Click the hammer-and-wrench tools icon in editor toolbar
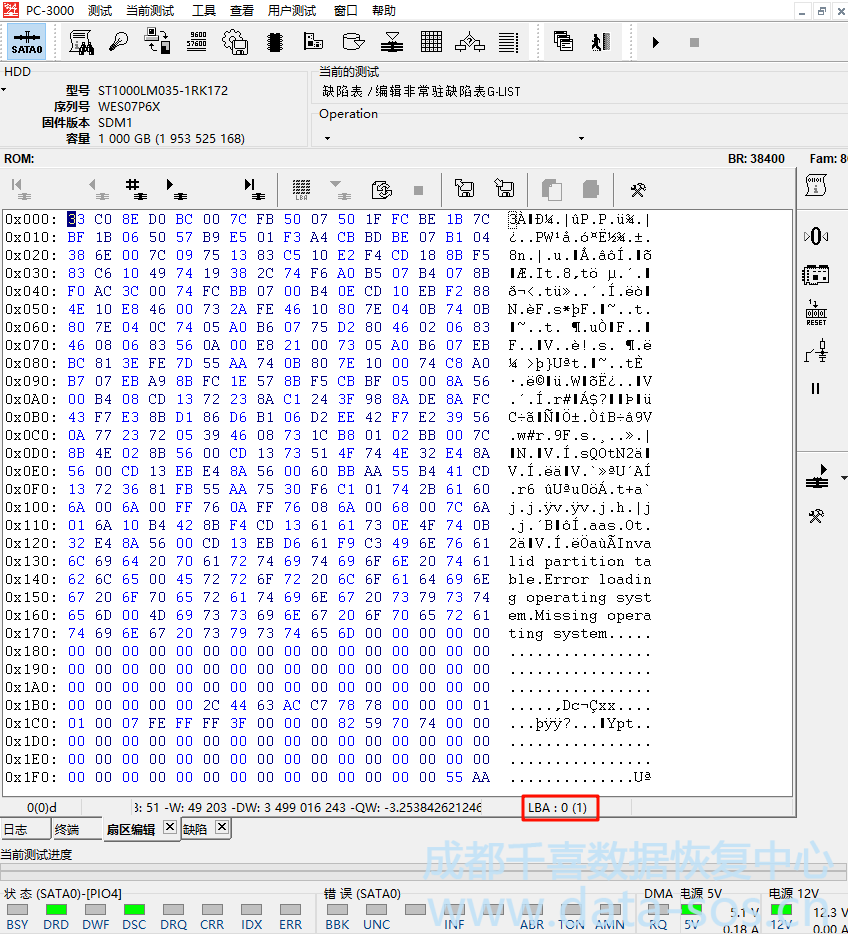The width and height of the screenshot is (848, 934). click(637, 188)
